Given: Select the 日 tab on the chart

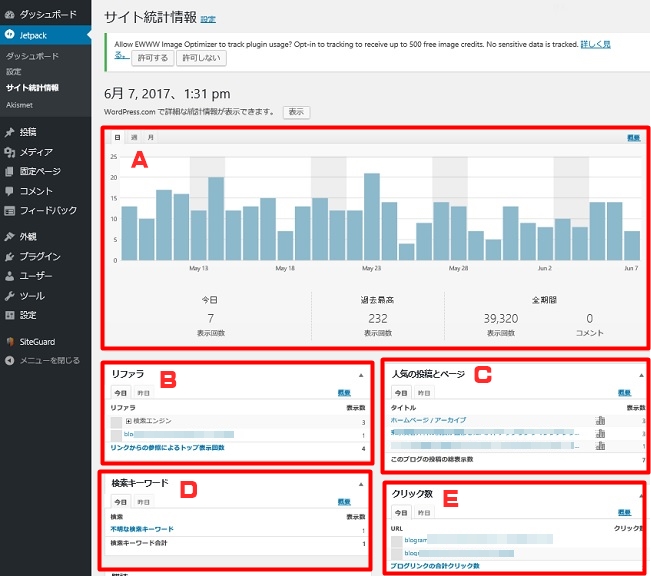Looking at the screenshot, I should pyautogui.click(x=117, y=137).
